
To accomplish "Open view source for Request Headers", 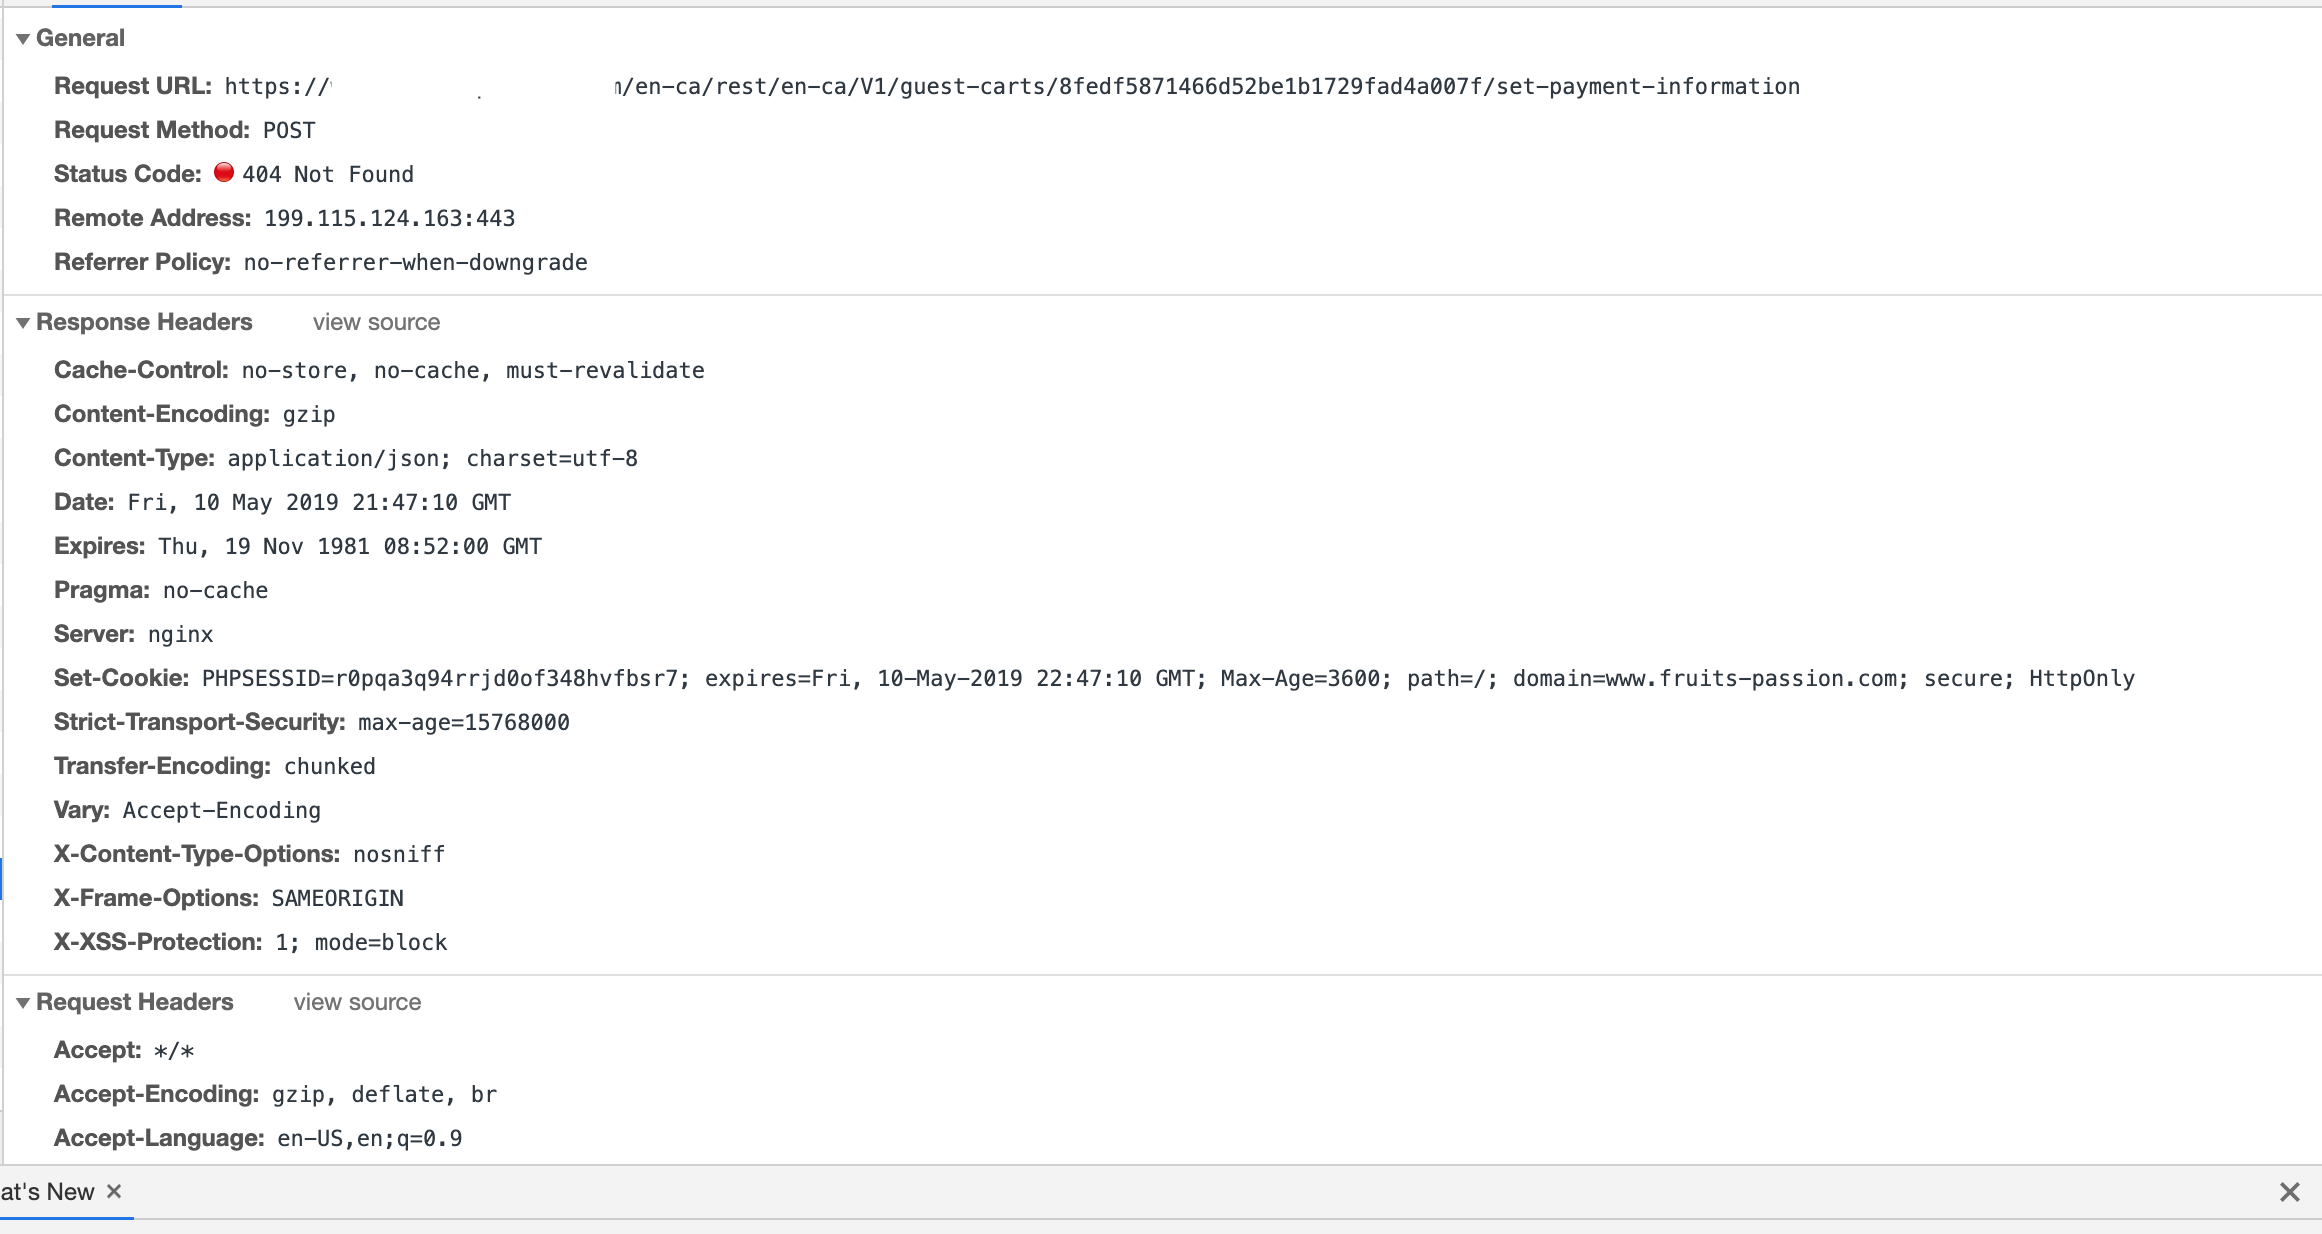I will 357,1002.
